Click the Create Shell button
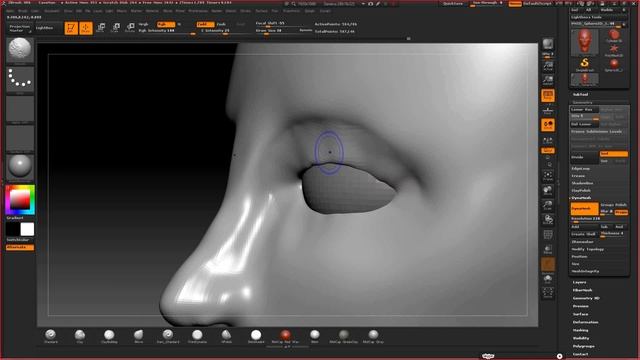 584,234
